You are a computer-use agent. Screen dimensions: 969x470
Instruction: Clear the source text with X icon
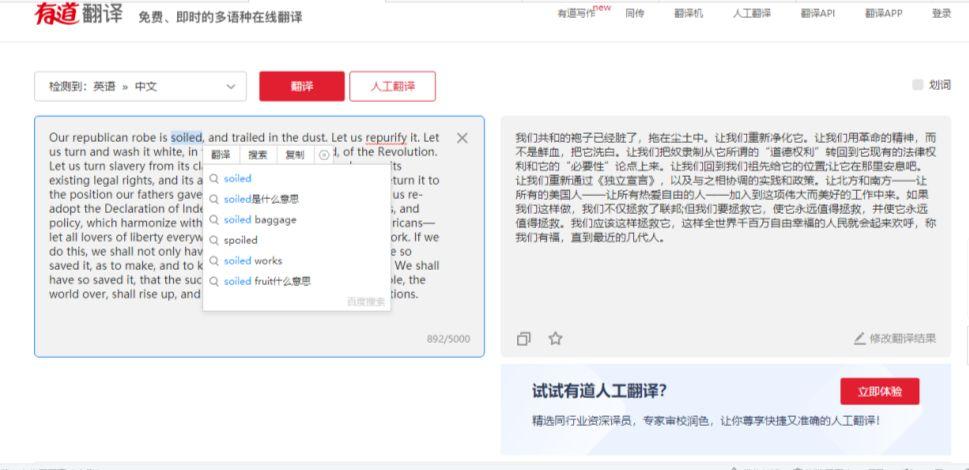point(462,138)
